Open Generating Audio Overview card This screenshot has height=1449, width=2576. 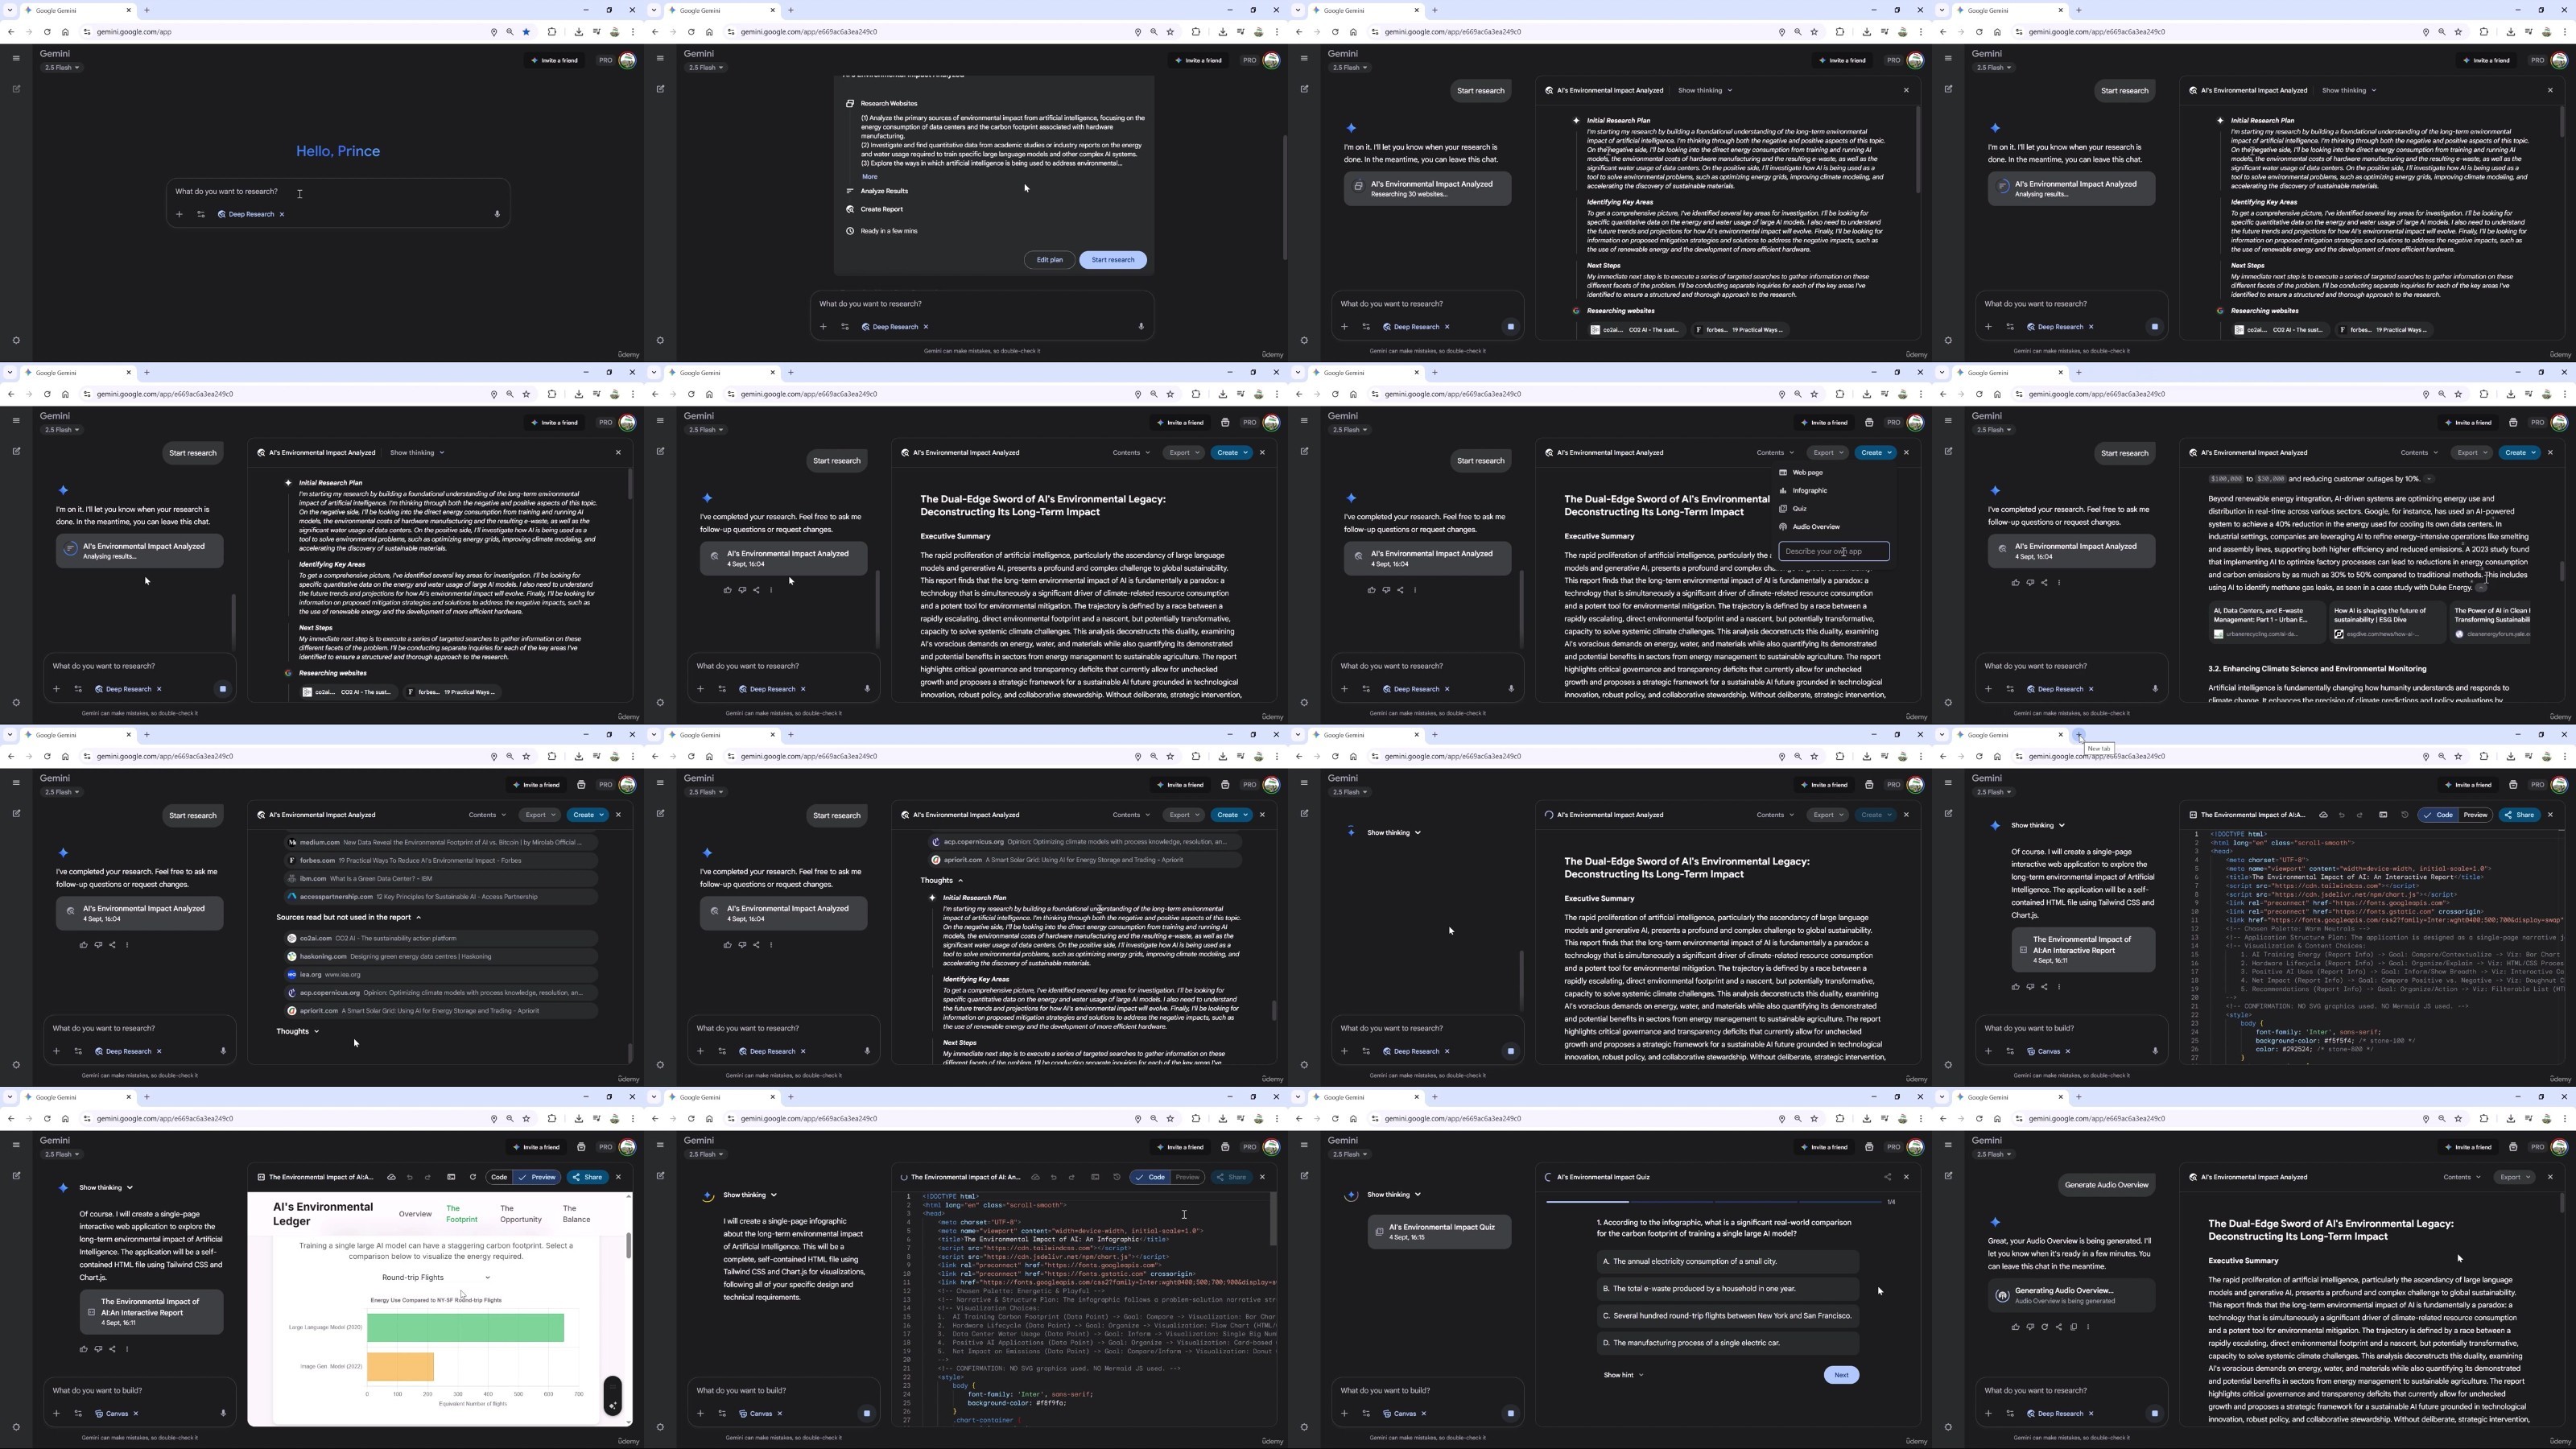(x=2071, y=1295)
